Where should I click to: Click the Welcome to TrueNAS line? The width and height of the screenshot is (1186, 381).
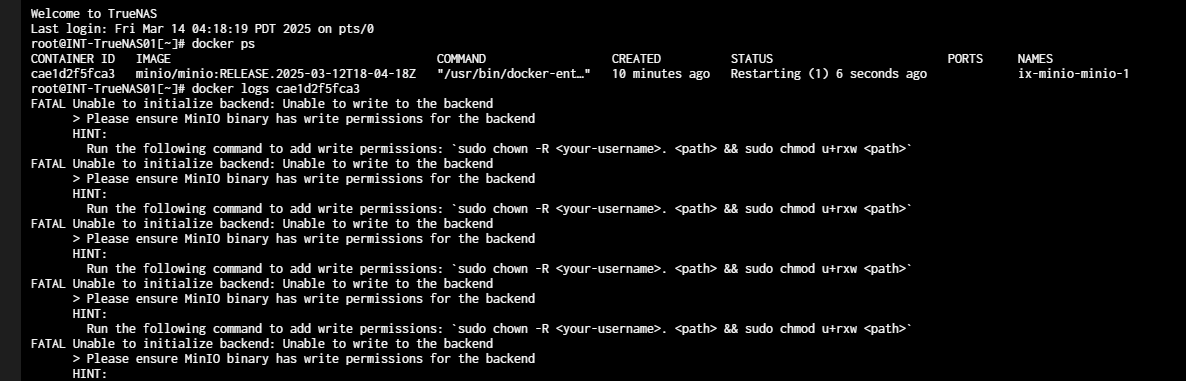(x=94, y=14)
